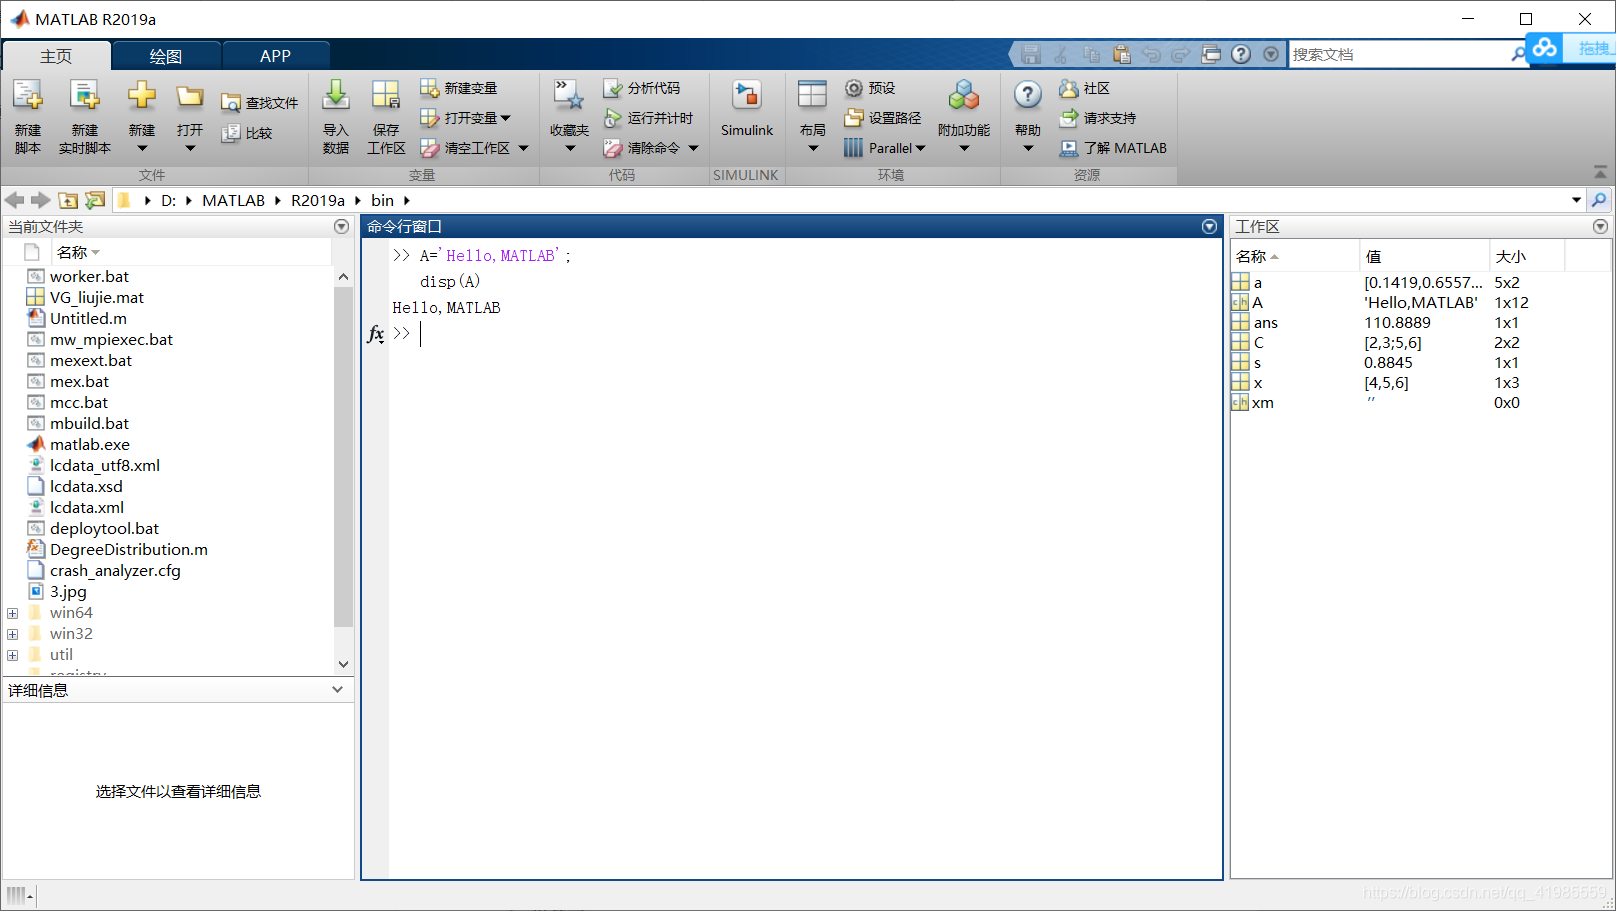The width and height of the screenshot is (1616, 911).
Task: Click the fx function browser icon
Action: coord(376,334)
